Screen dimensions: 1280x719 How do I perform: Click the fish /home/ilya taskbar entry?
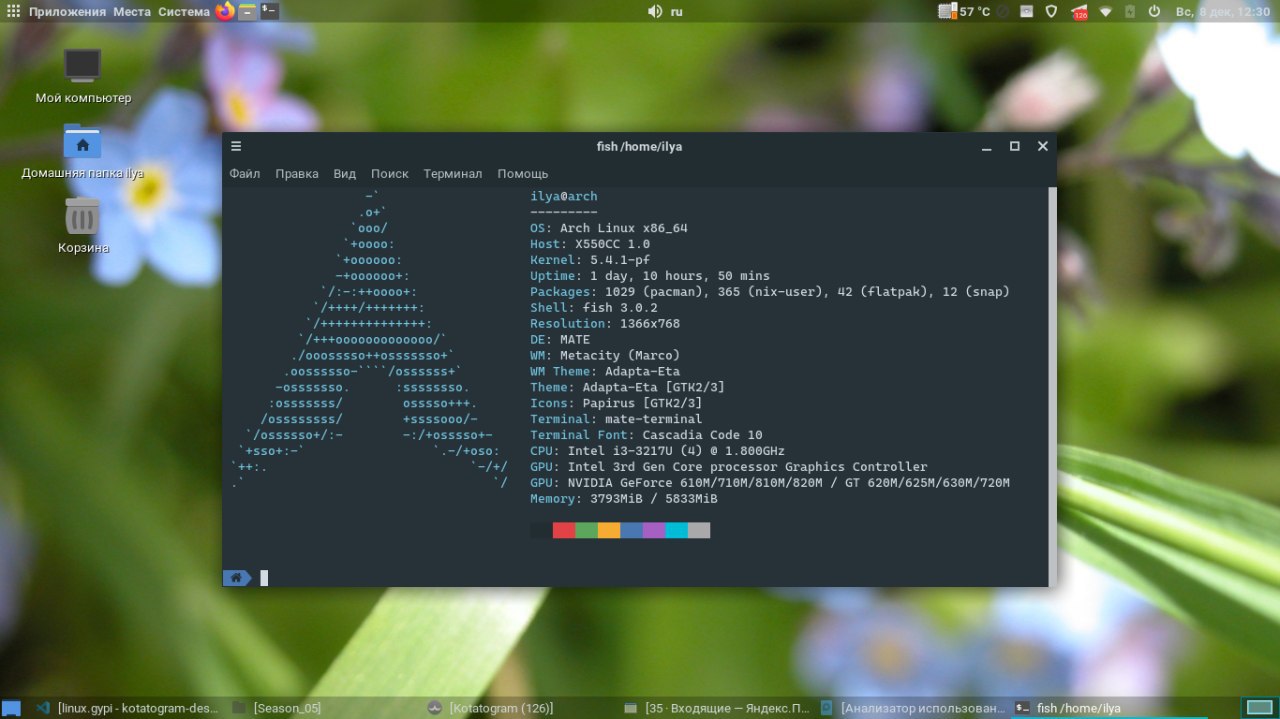point(1108,708)
